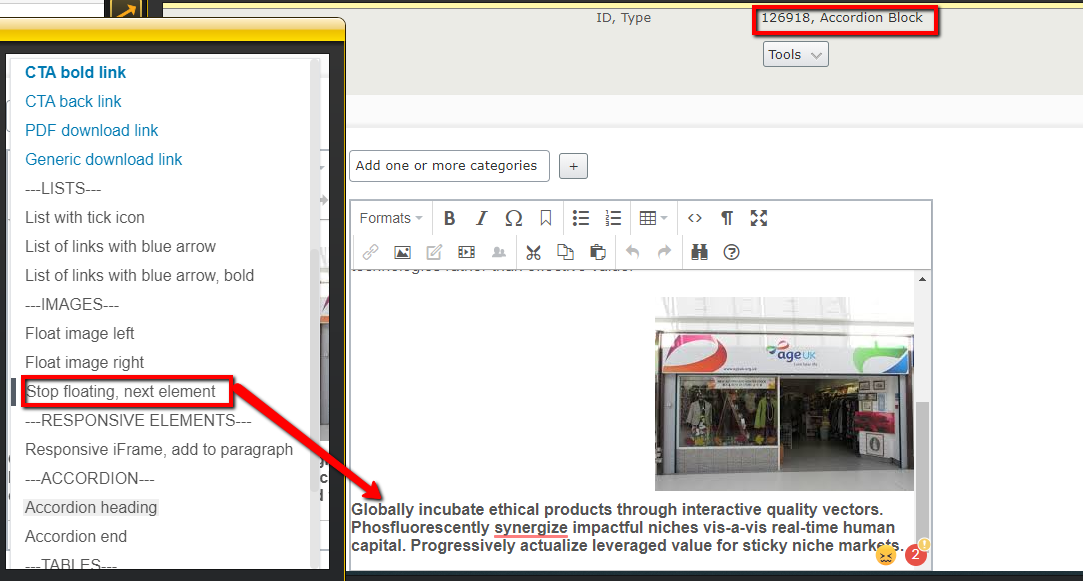The image size is (1083, 581).
Task: Apply the Accordion heading format
Action: [91, 508]
